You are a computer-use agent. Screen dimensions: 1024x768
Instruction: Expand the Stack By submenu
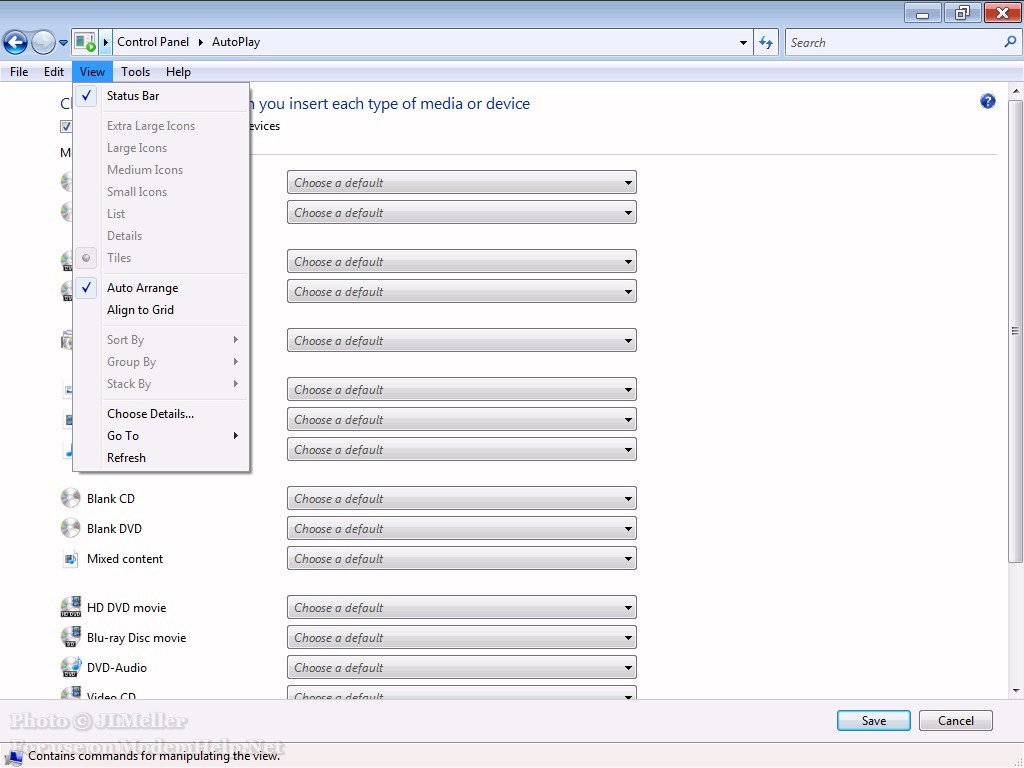[x=161, y=384]
